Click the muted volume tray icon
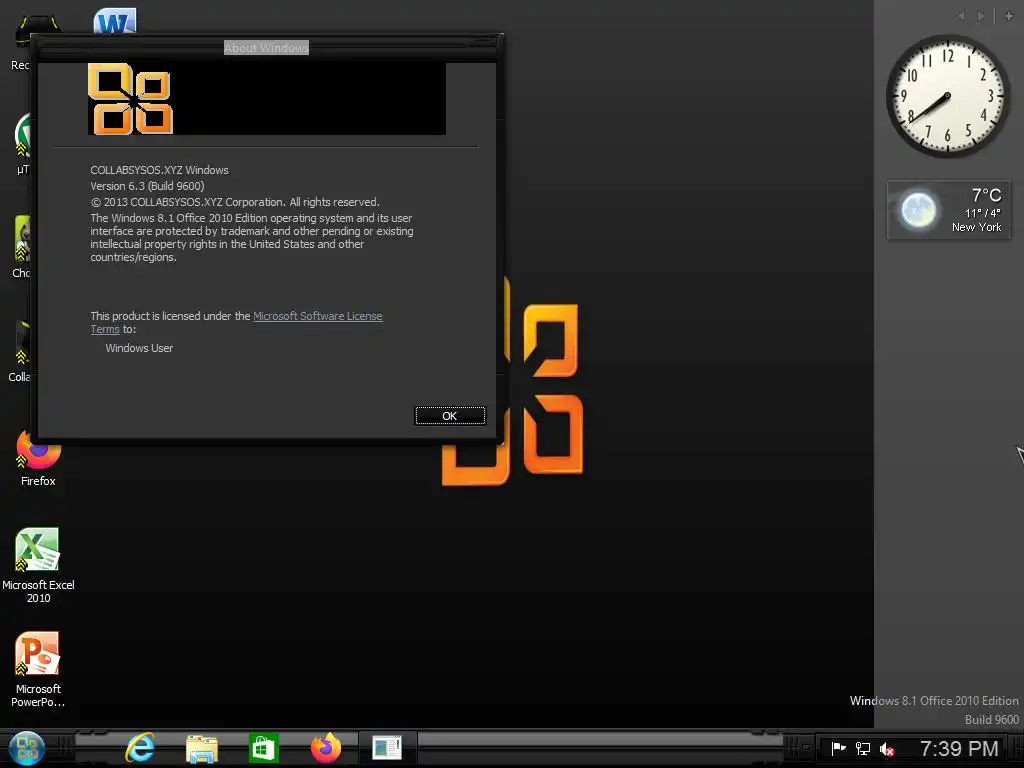This screenshot has height=768, width=1024. click(886, 748)
